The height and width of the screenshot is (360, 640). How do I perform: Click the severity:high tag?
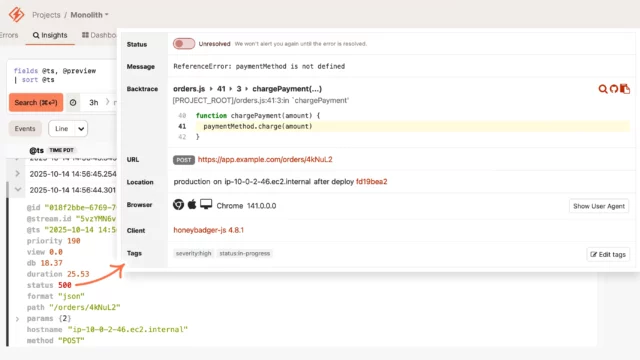point(193,253)
